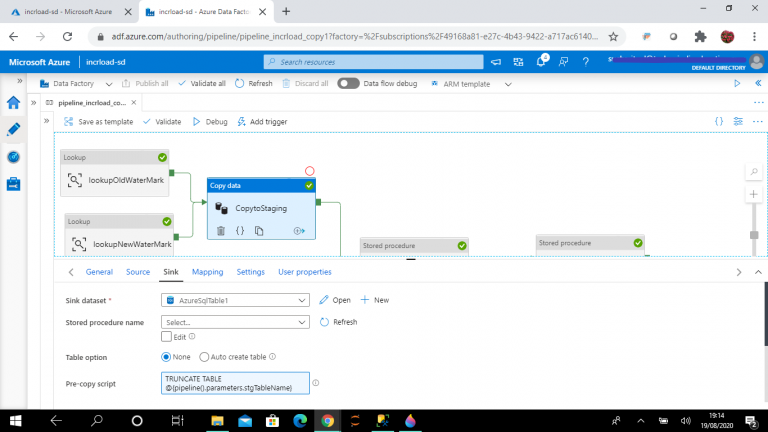Expand the Data Factory dropdown chevron
768x432 pixels.
pyautogui.click(x=109, y=84)
